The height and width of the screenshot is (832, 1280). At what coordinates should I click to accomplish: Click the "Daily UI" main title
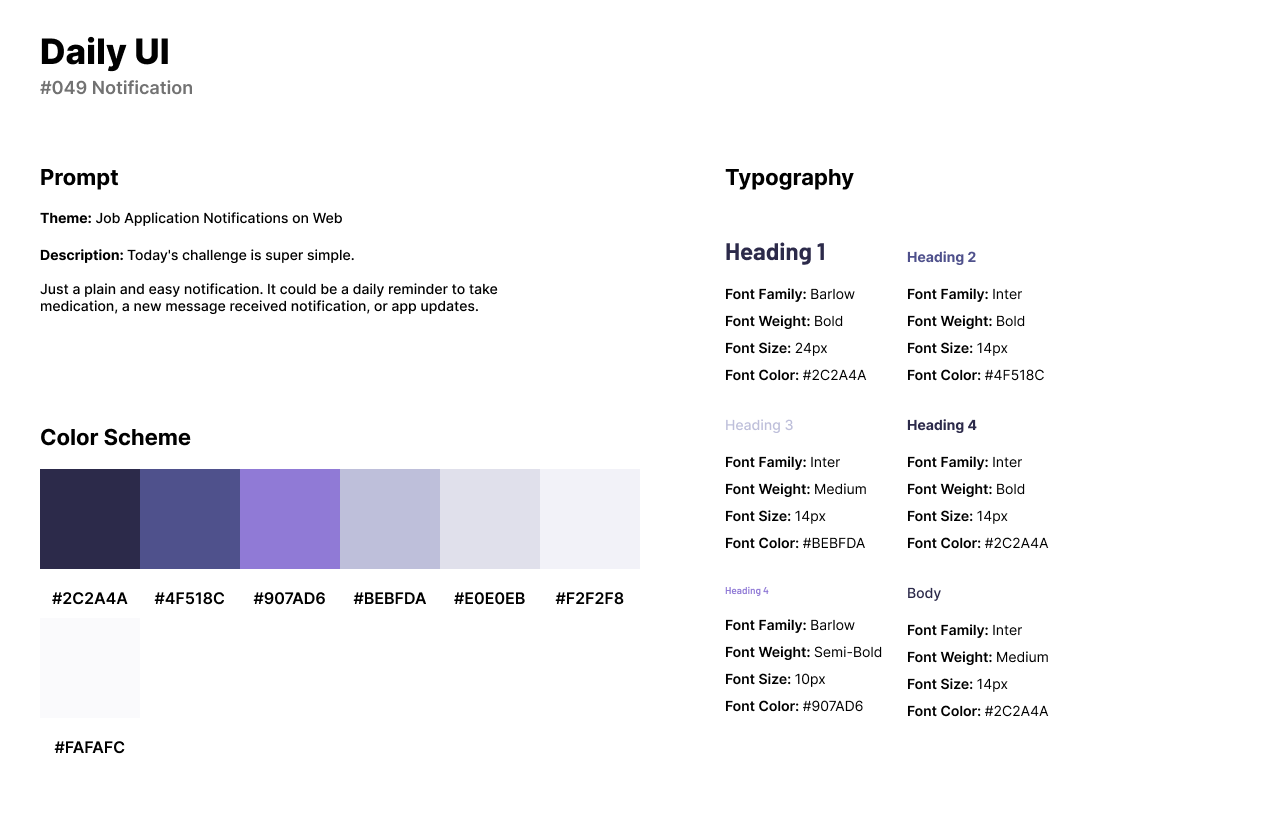(x=105, y=52)
